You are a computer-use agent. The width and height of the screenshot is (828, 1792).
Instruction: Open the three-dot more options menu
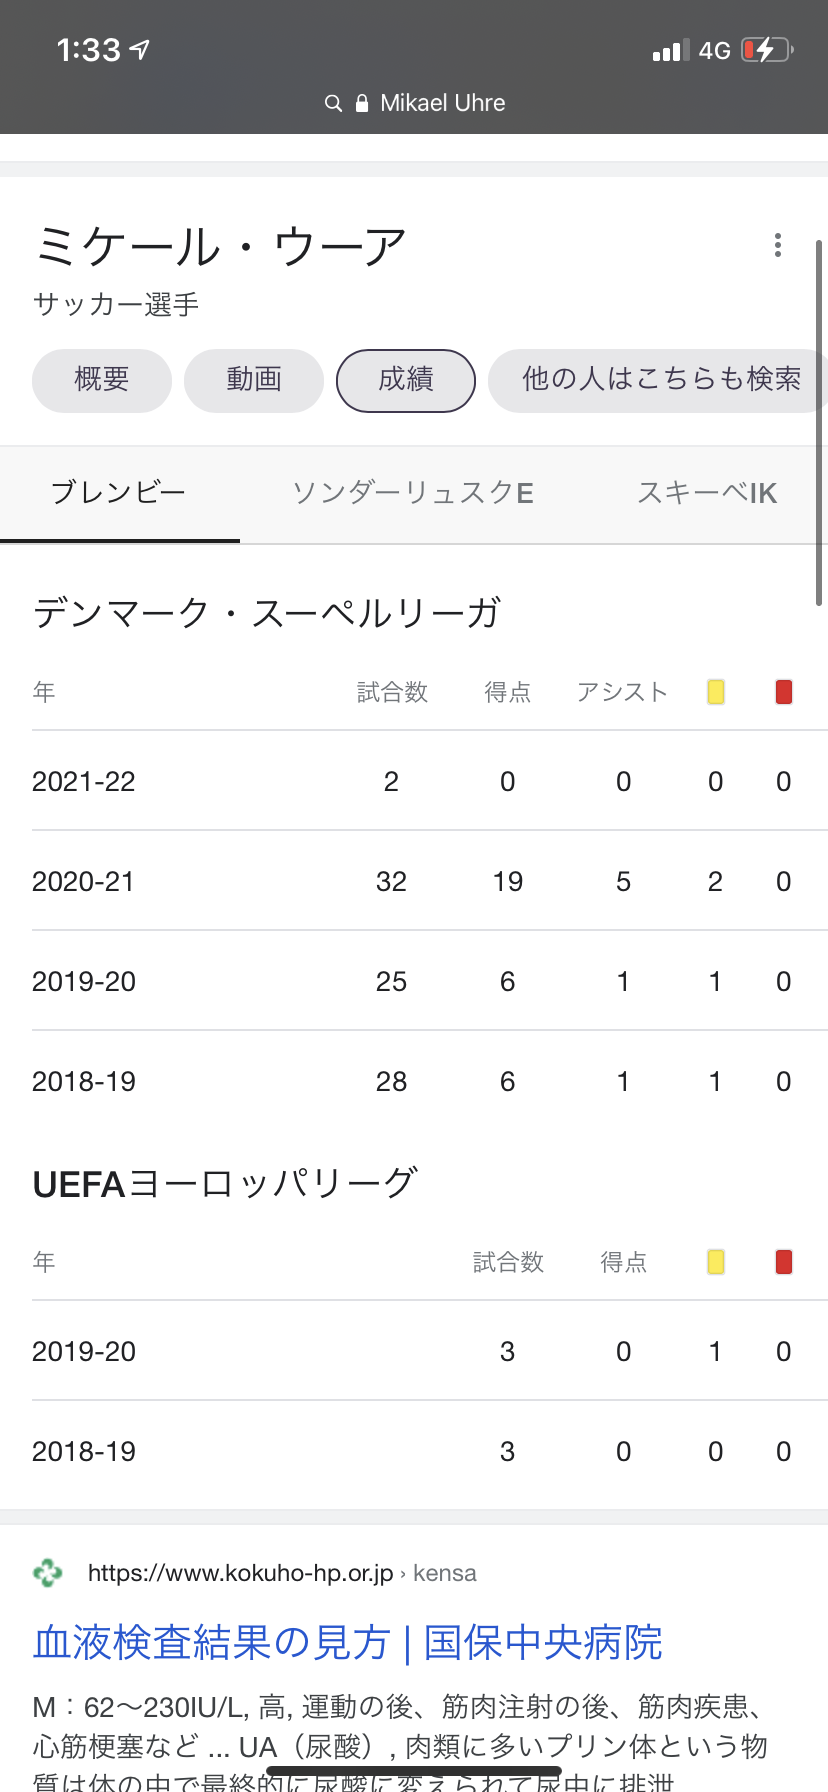[777, 246]
